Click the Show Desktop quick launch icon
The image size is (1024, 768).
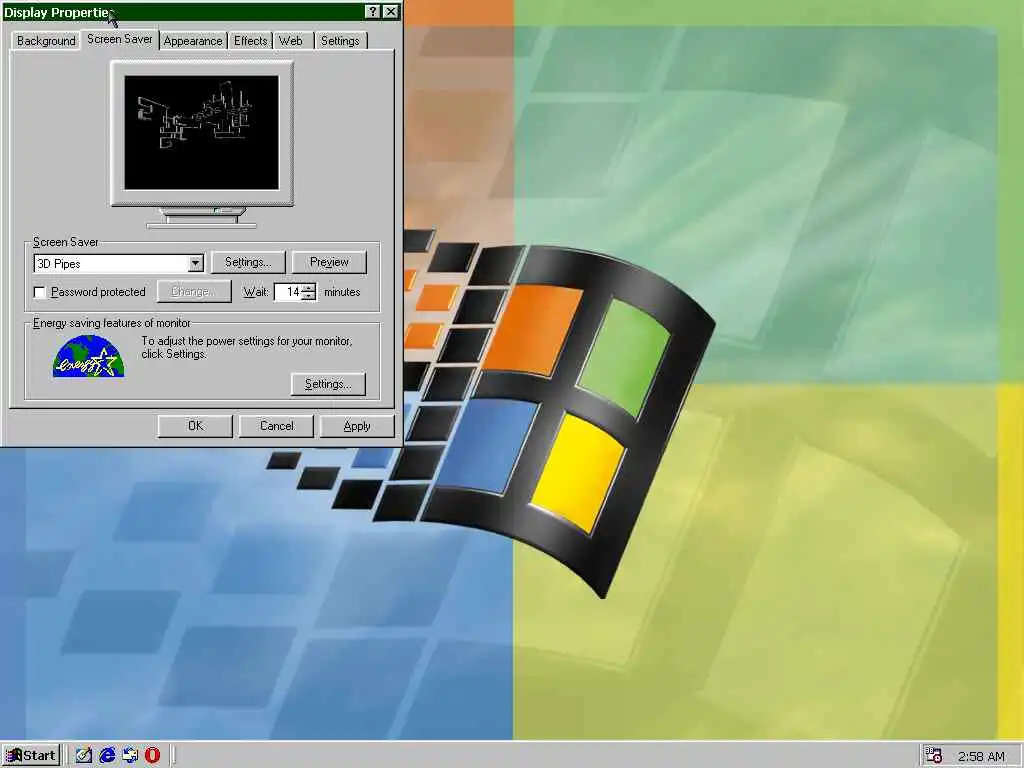(84, 756)
